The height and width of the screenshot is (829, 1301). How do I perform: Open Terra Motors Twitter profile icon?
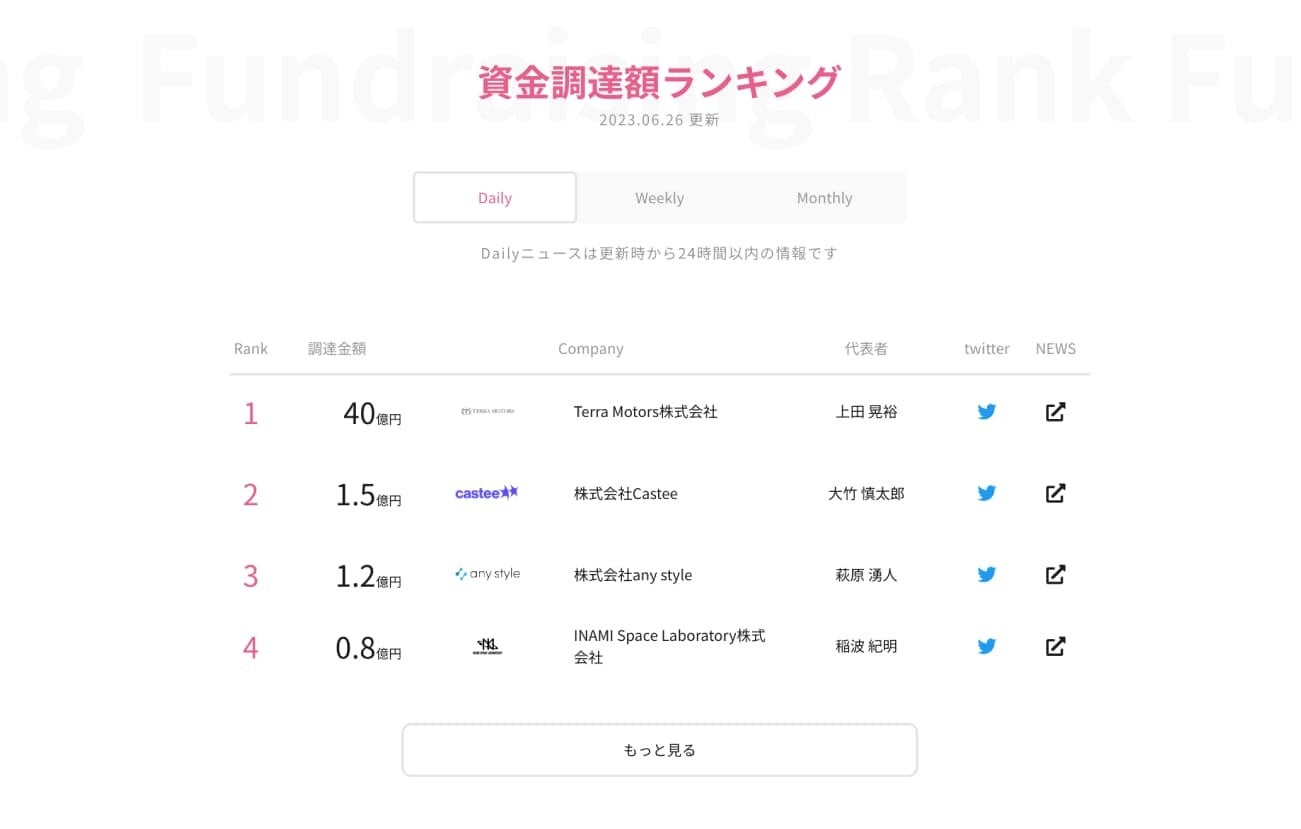987,411
